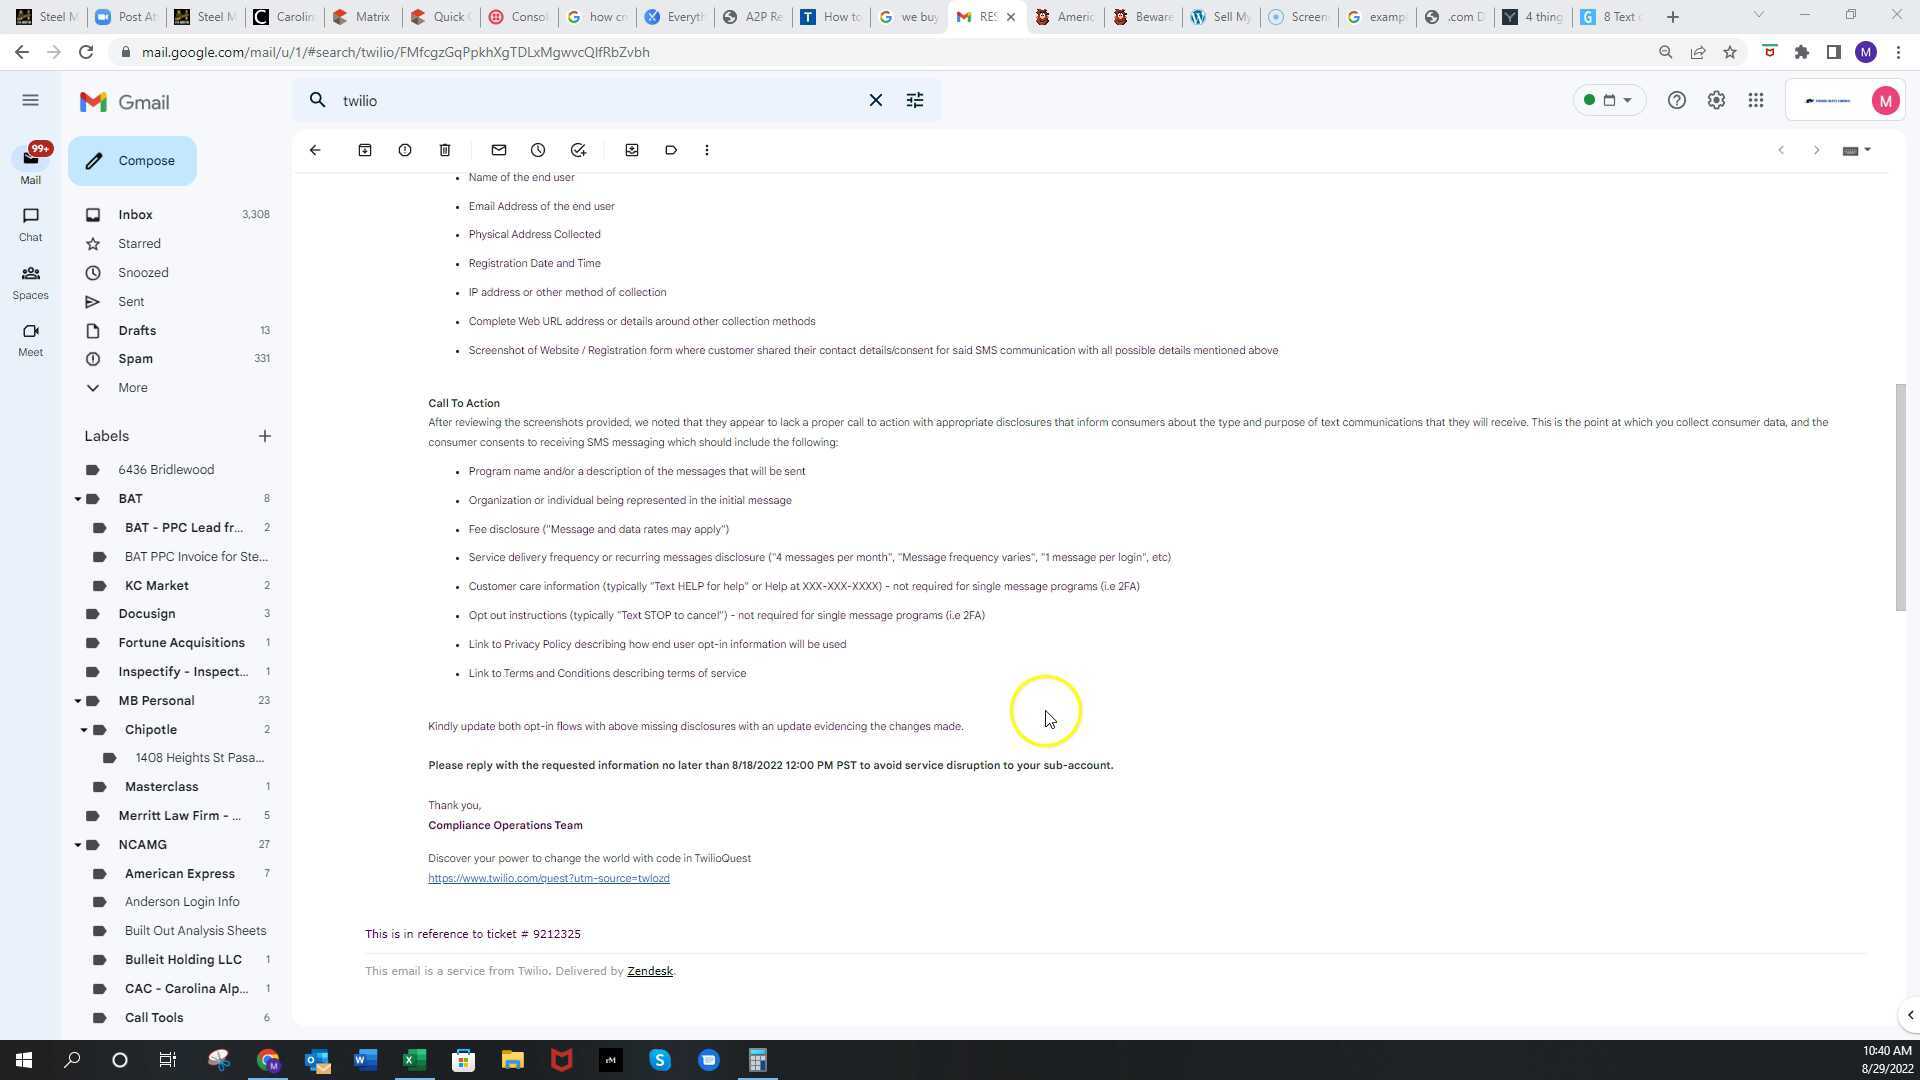Report the email as spam
Image resolution: width=1920 pixels, height=1080 pixels.
(x=405, y=150)
